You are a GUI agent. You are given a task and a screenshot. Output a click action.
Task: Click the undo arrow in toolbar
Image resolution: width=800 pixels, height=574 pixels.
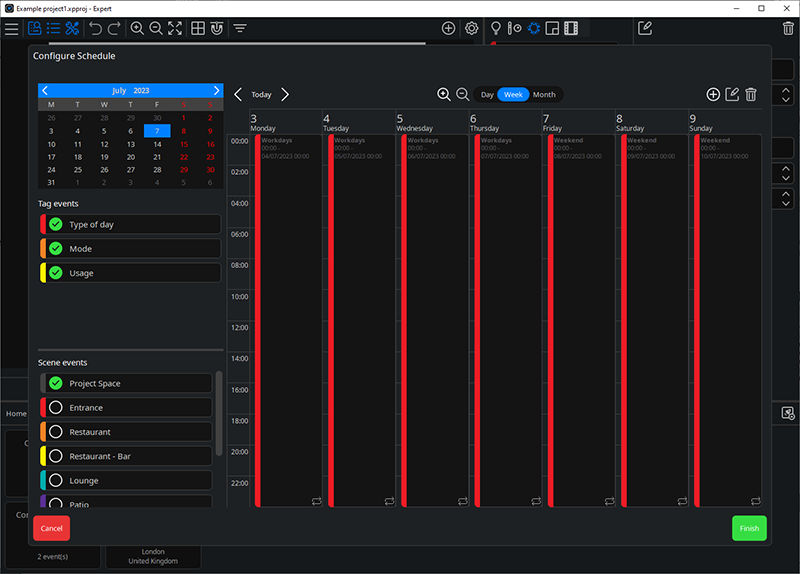click(95, 29)
